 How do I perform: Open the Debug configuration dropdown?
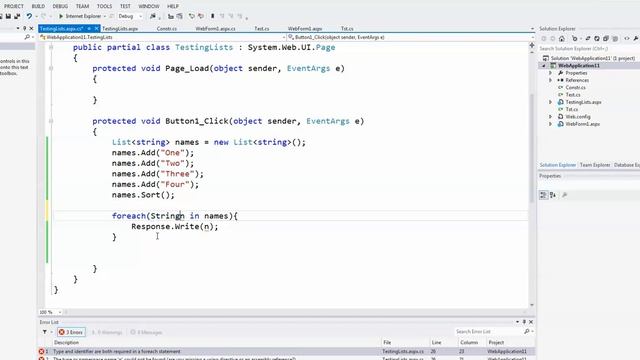click(x=130, y=16)
